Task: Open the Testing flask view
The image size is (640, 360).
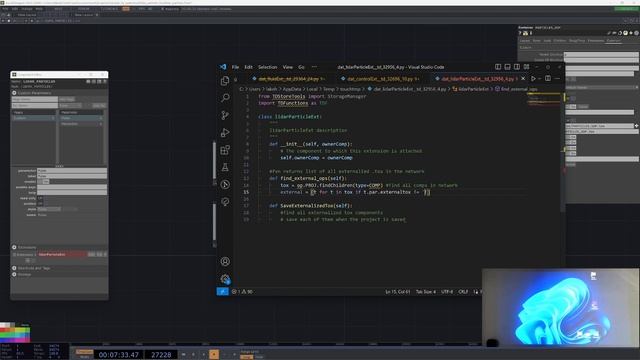Action: pos(225,167)
